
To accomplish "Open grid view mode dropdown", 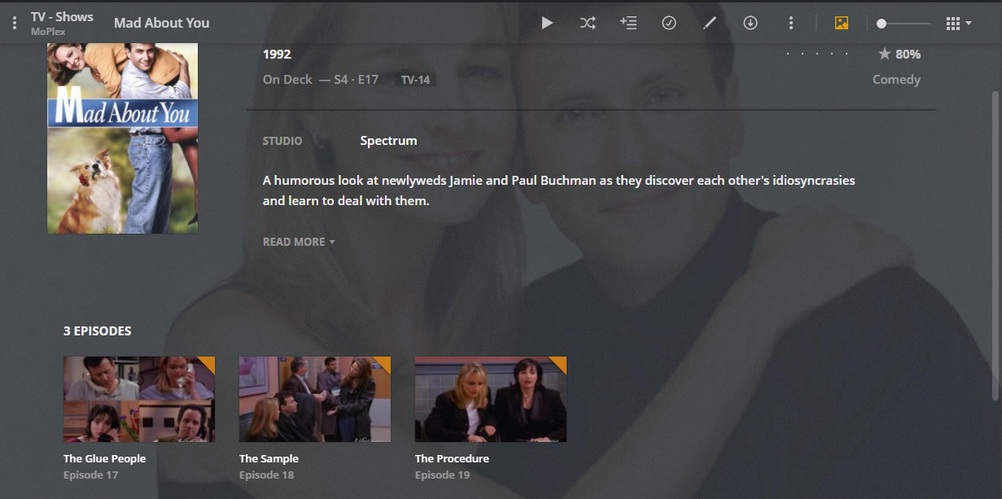I will click(959, 24).
